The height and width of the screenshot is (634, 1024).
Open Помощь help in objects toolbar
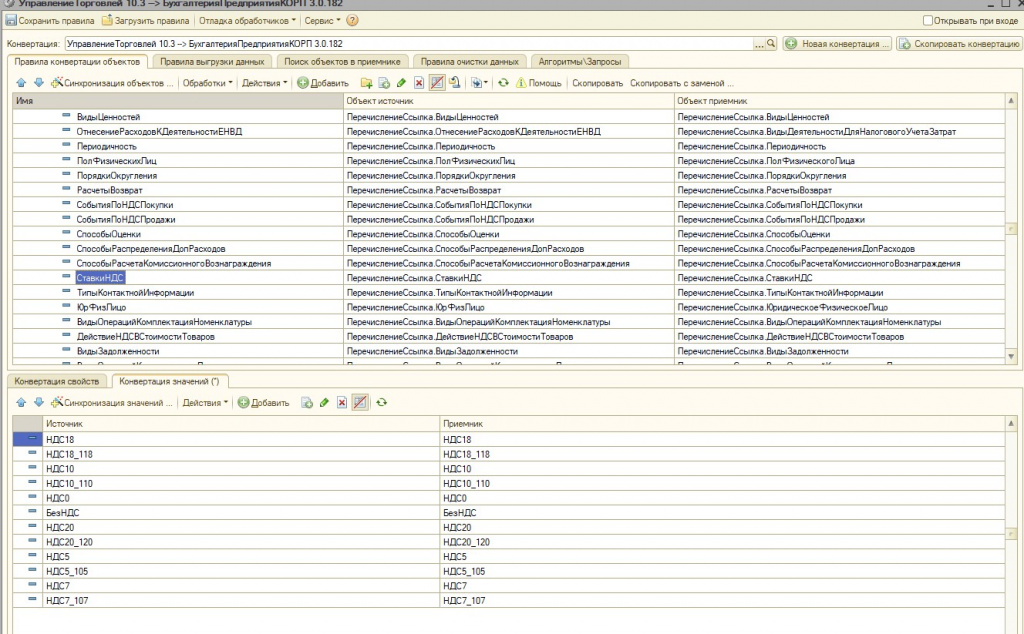[x=539, y=83]
